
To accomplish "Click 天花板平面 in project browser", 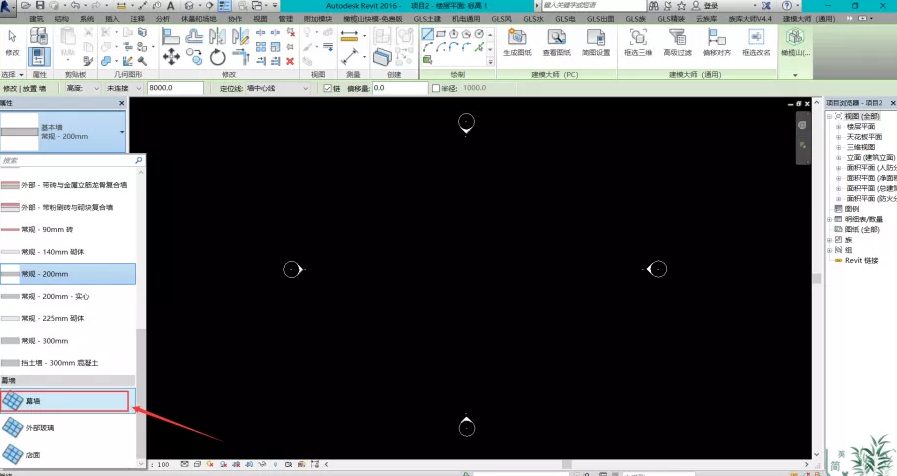I will click(864, 137).
